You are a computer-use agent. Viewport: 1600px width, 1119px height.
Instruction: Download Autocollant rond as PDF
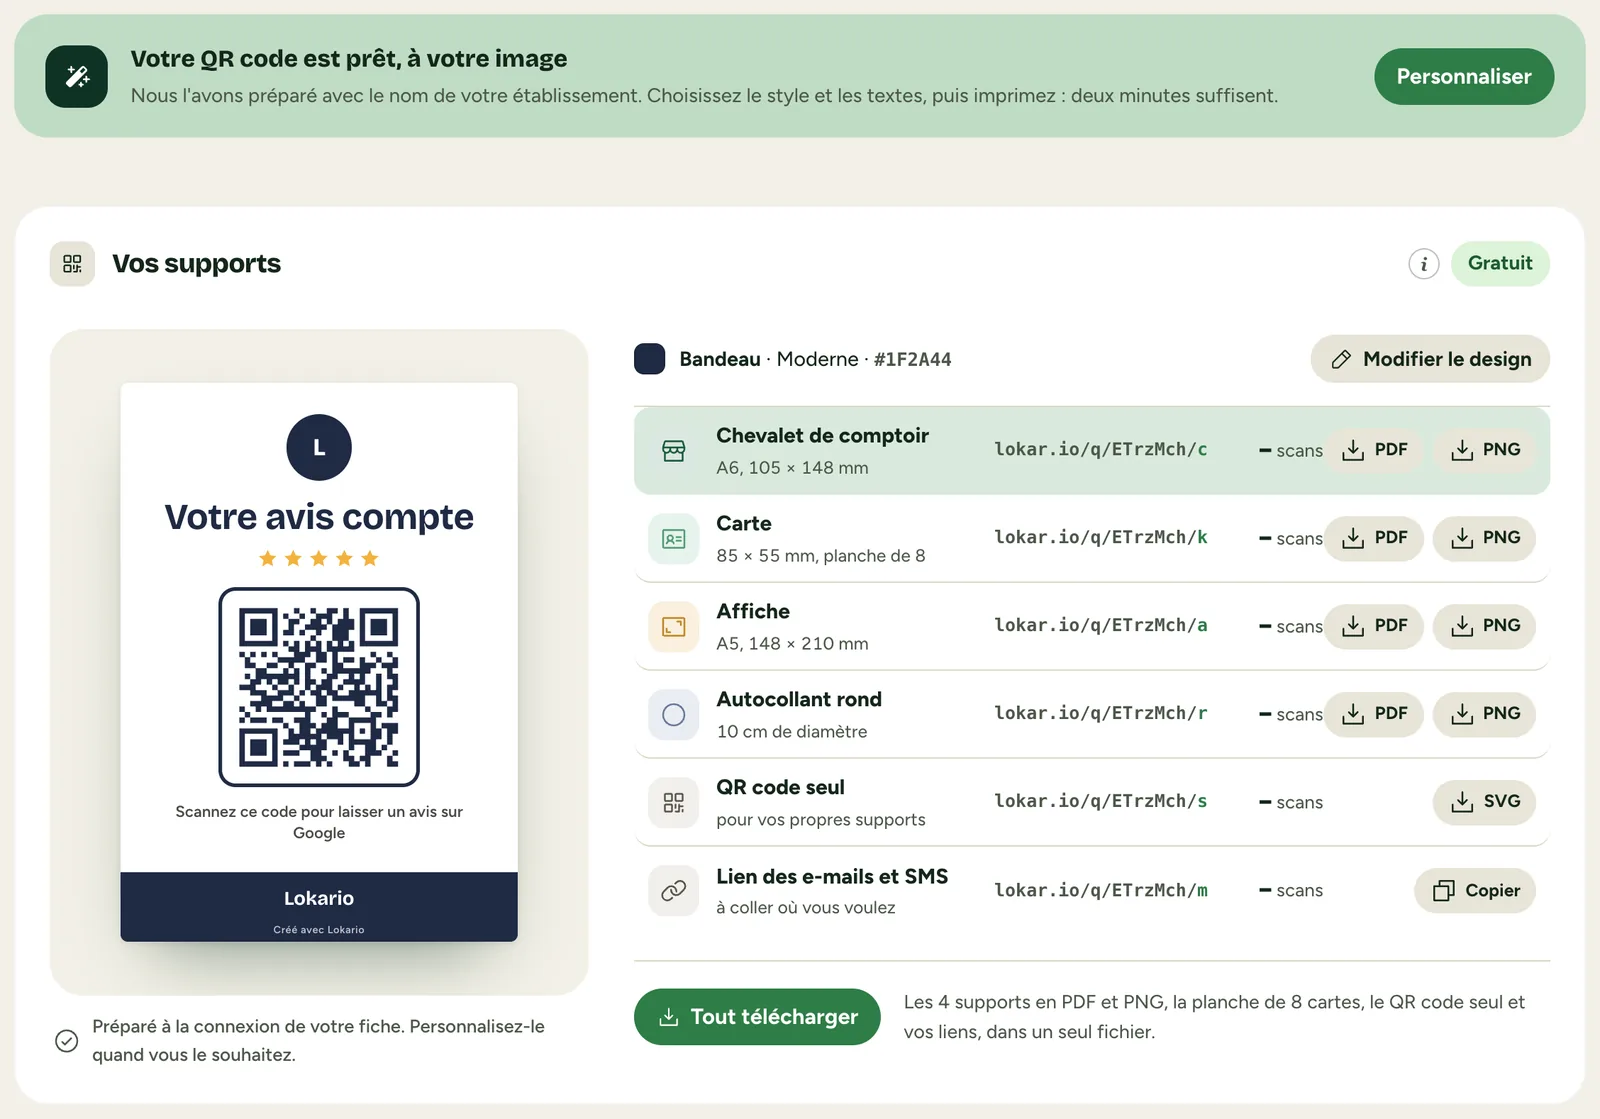(1374, 714)
